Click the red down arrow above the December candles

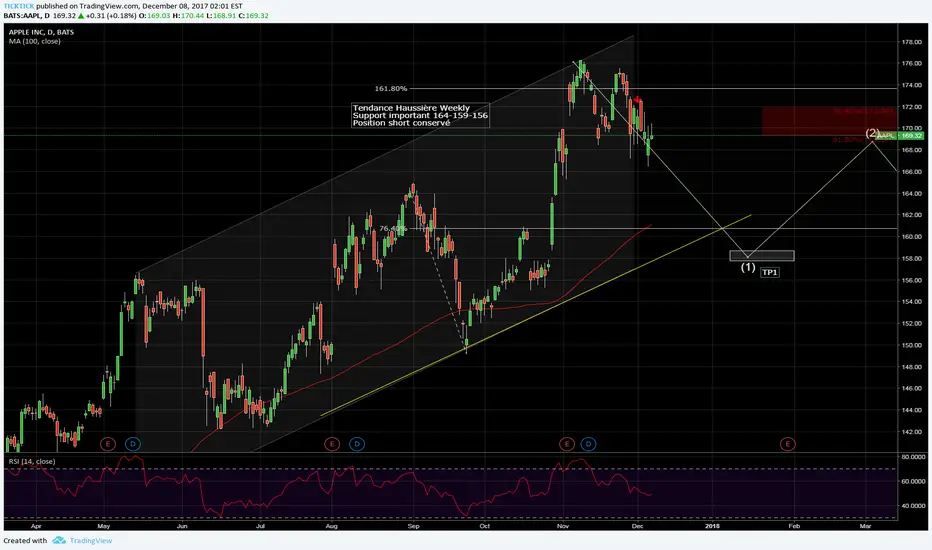coord(637,99)
